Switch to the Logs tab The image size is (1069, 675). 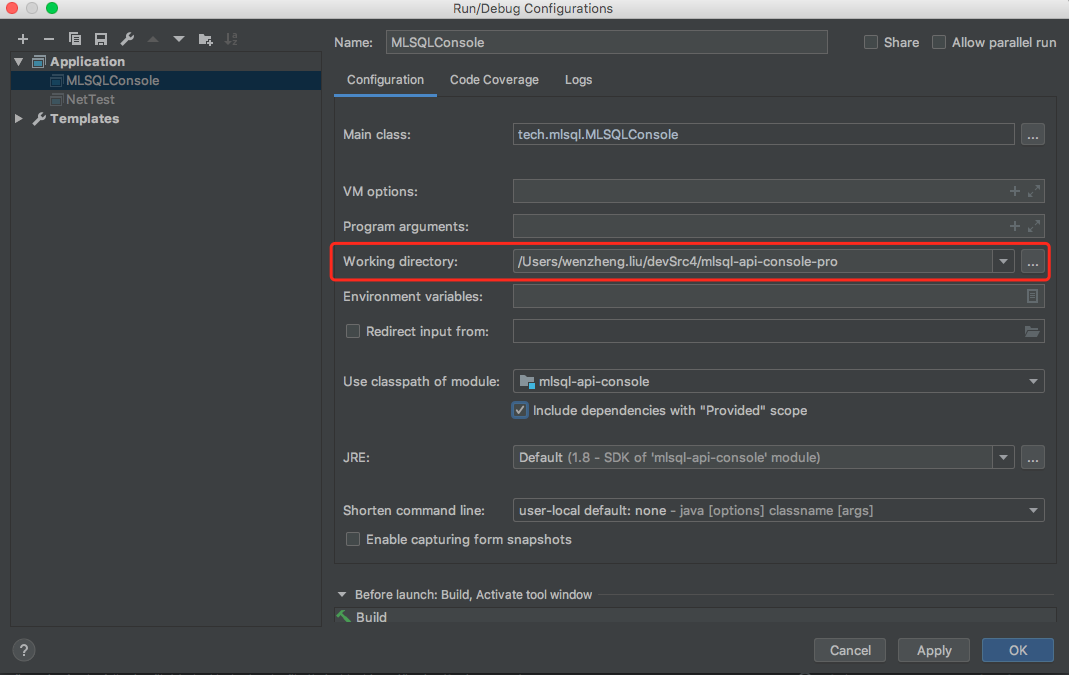(578, 80)
